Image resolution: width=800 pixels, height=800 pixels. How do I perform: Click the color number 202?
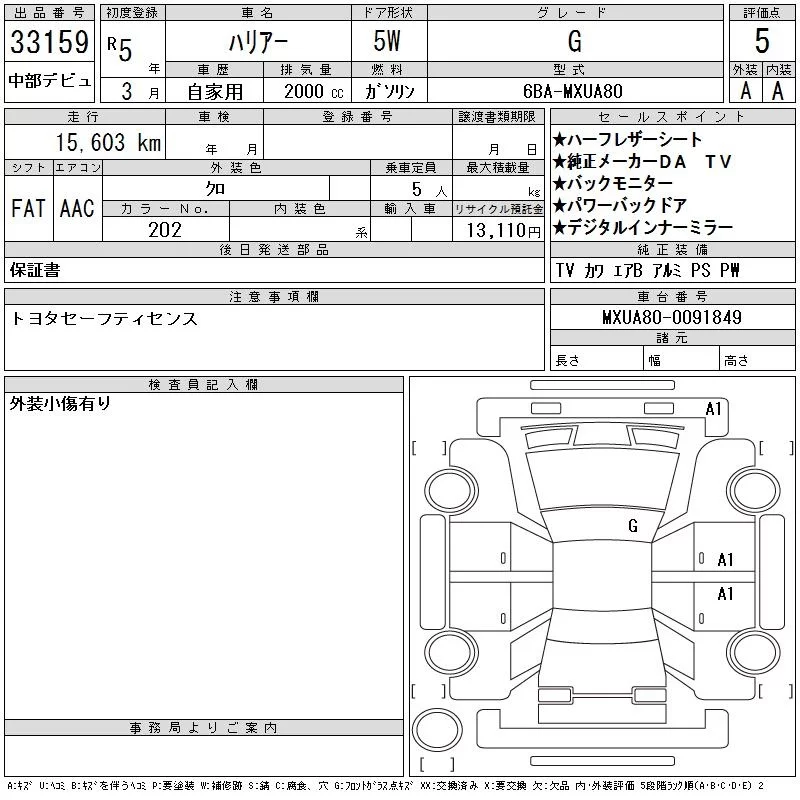165,229
